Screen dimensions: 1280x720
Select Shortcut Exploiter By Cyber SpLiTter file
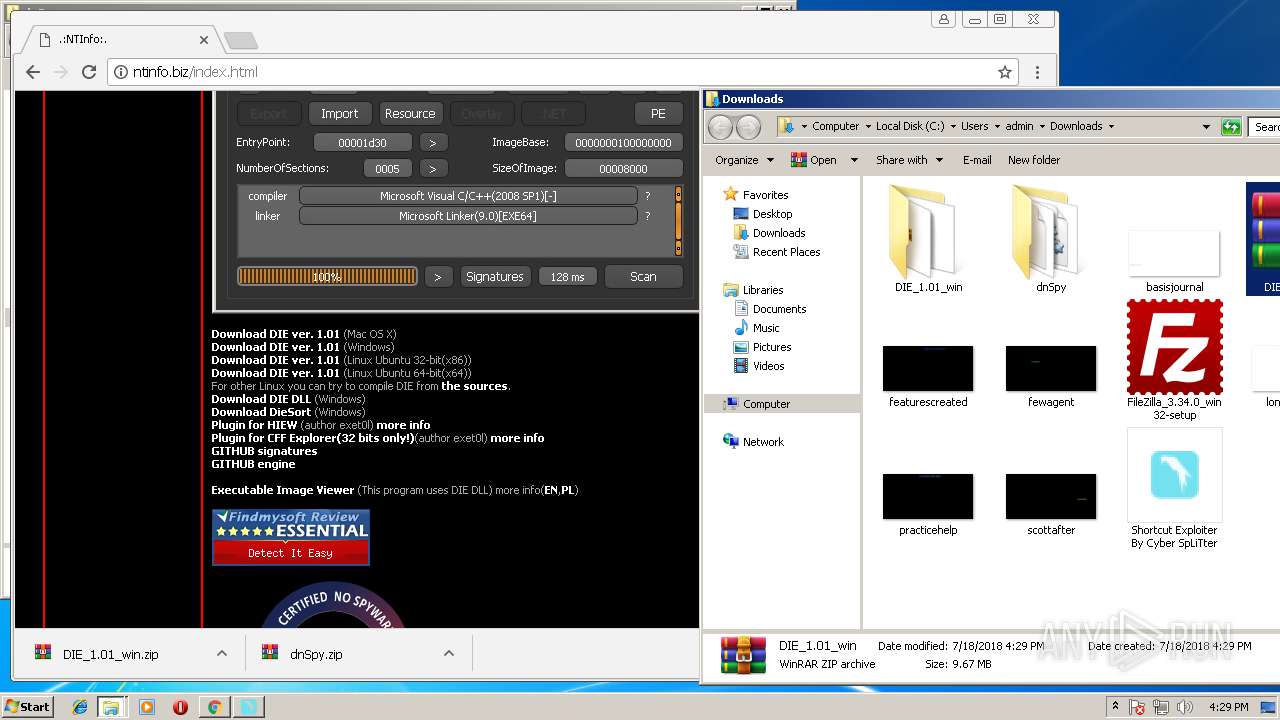click(x=1174, y=489)
